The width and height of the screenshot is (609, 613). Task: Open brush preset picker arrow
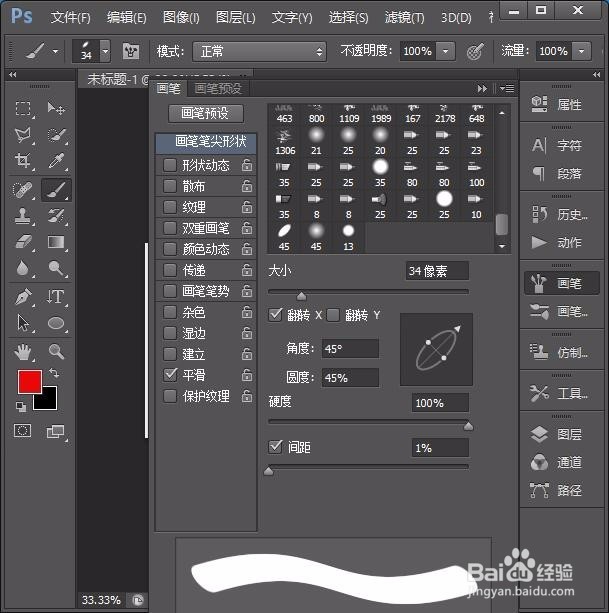pyautogui.click(x=105, y=51)
